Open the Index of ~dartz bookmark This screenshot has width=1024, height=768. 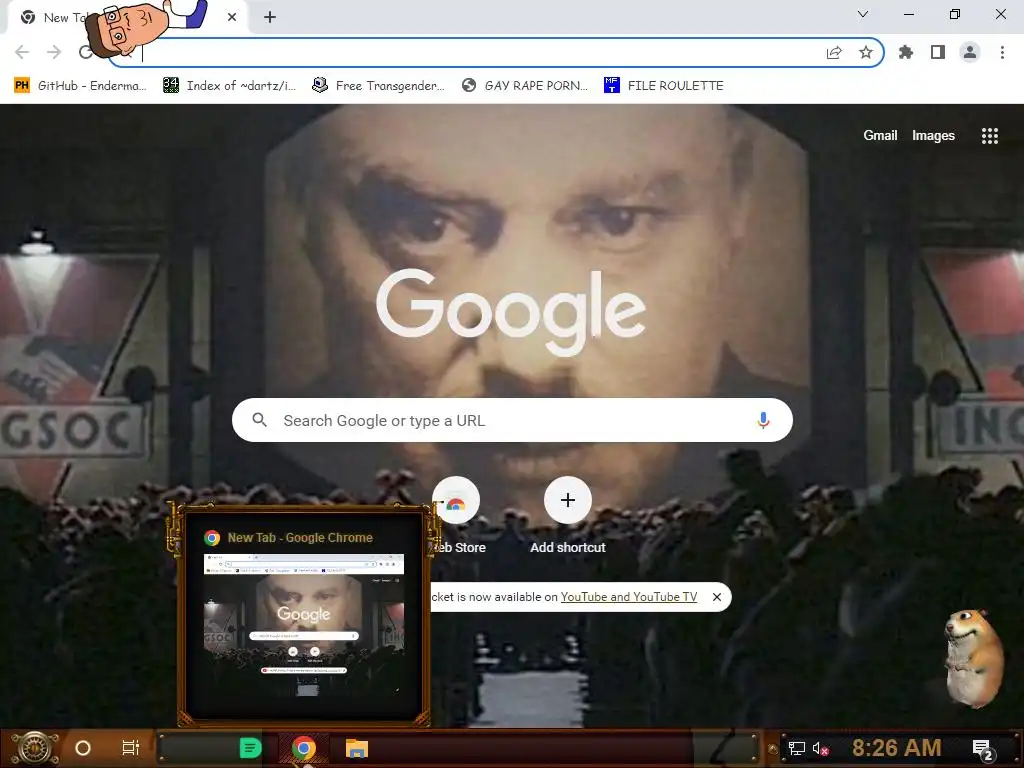tap(229, 86)
